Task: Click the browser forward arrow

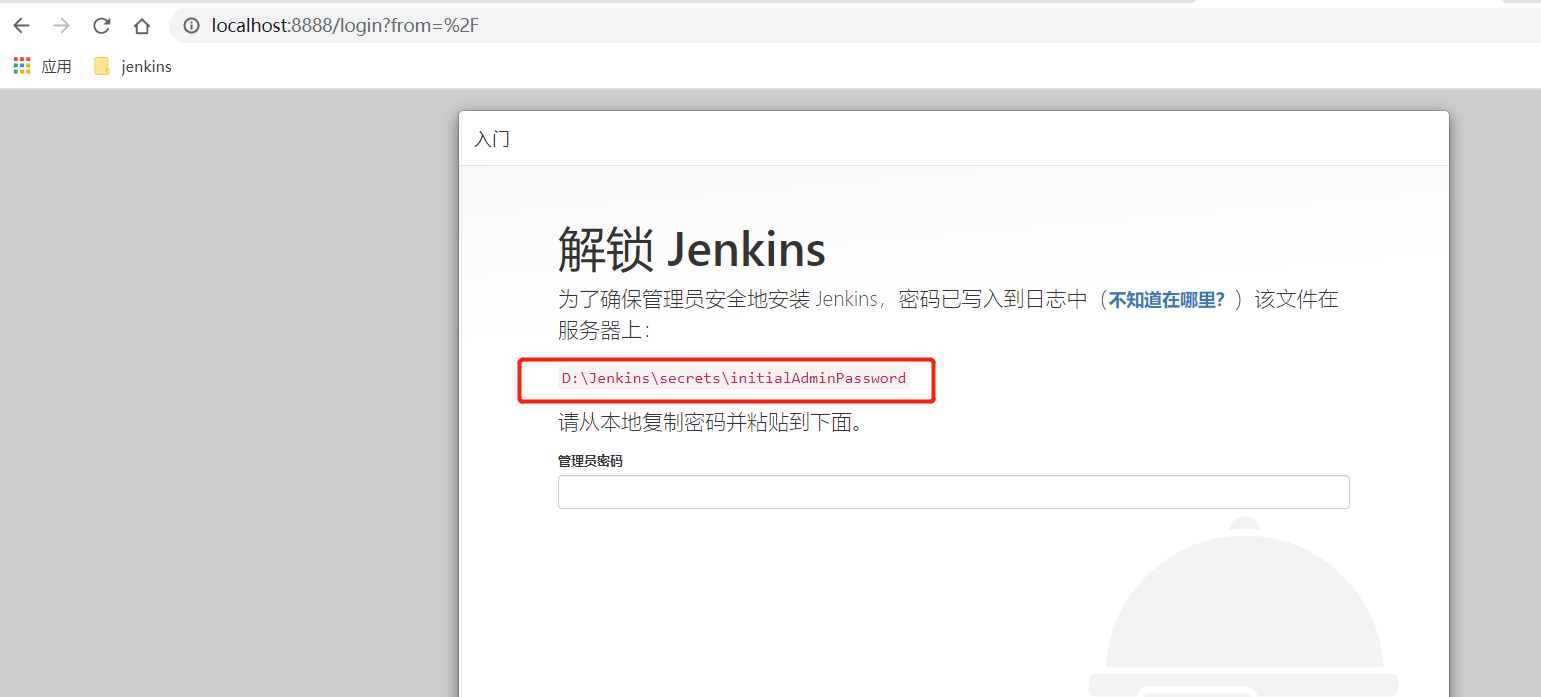Action: pyautogui.click(x=61, y=26)
